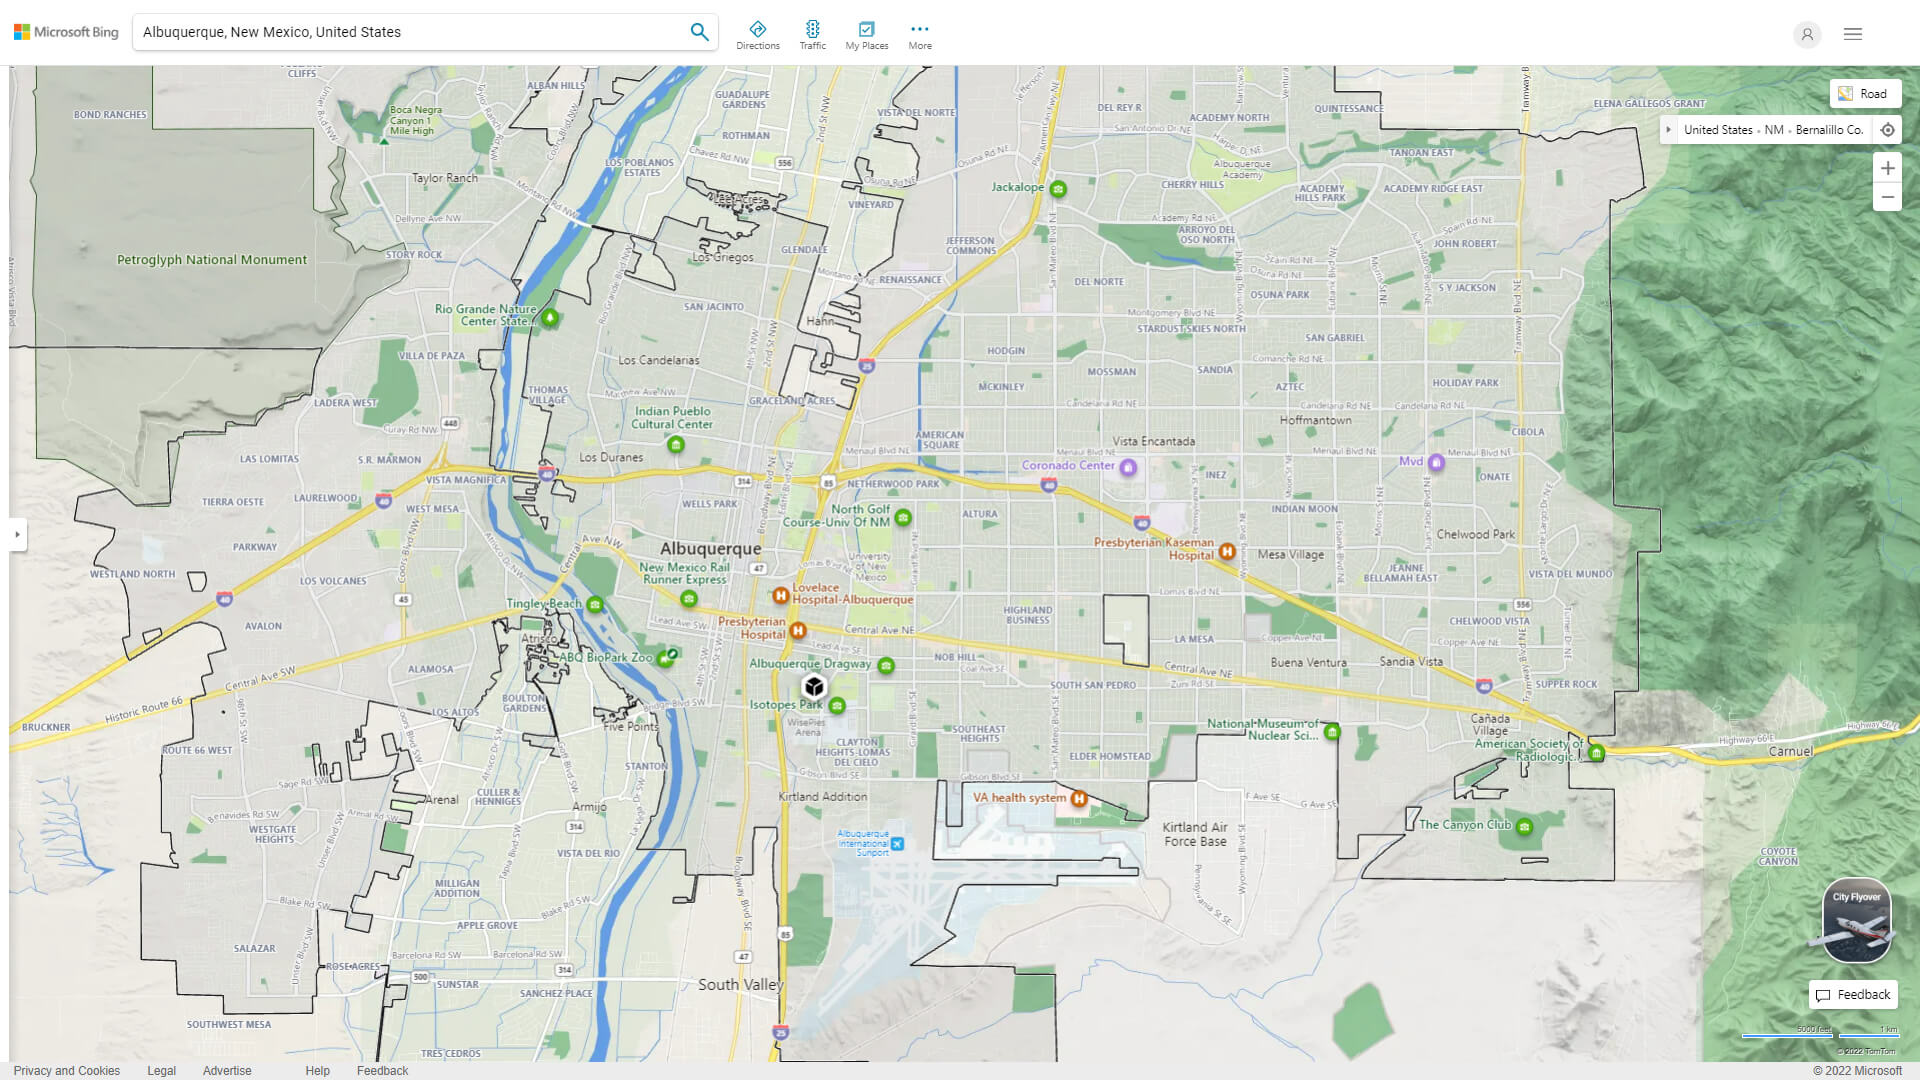
Task: Click the Directions icon in toolbar
Action: pyautogui.click(x=758, y=28)
